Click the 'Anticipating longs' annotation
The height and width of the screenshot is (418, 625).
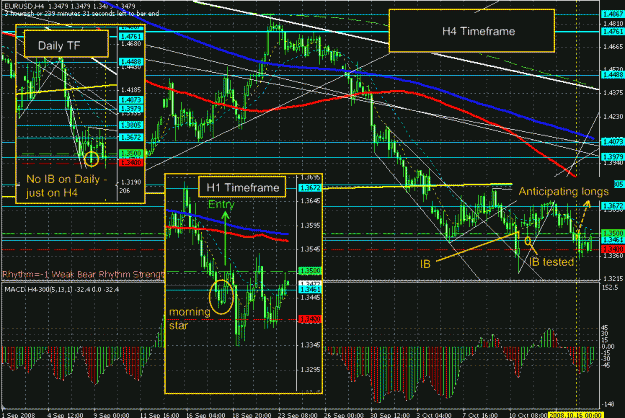(x=563, y=192)
